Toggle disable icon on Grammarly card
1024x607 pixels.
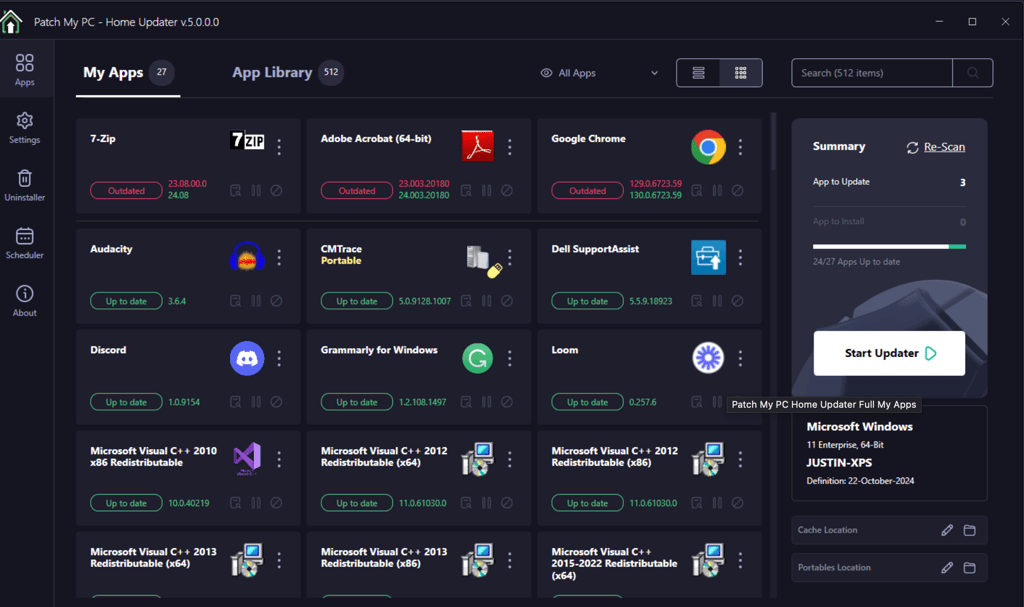[507, 402]
